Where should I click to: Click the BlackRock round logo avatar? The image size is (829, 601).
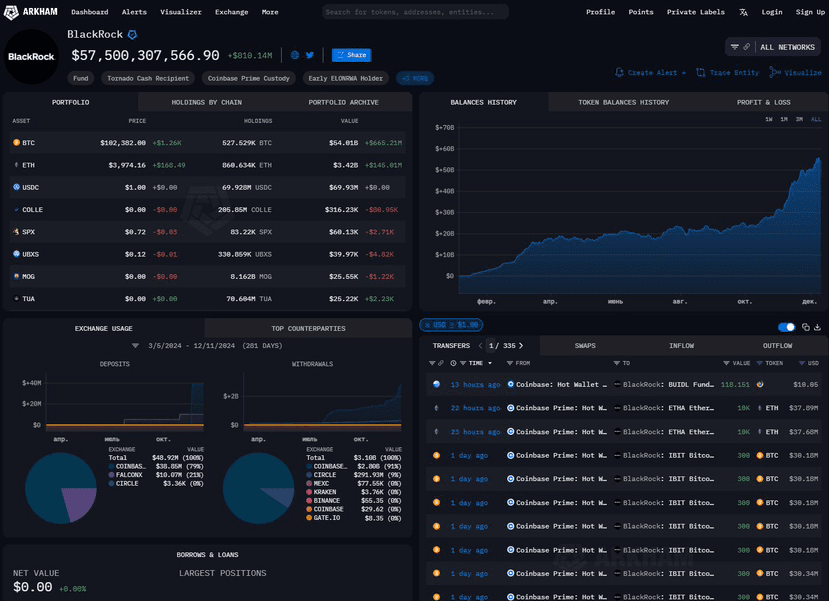31,57
